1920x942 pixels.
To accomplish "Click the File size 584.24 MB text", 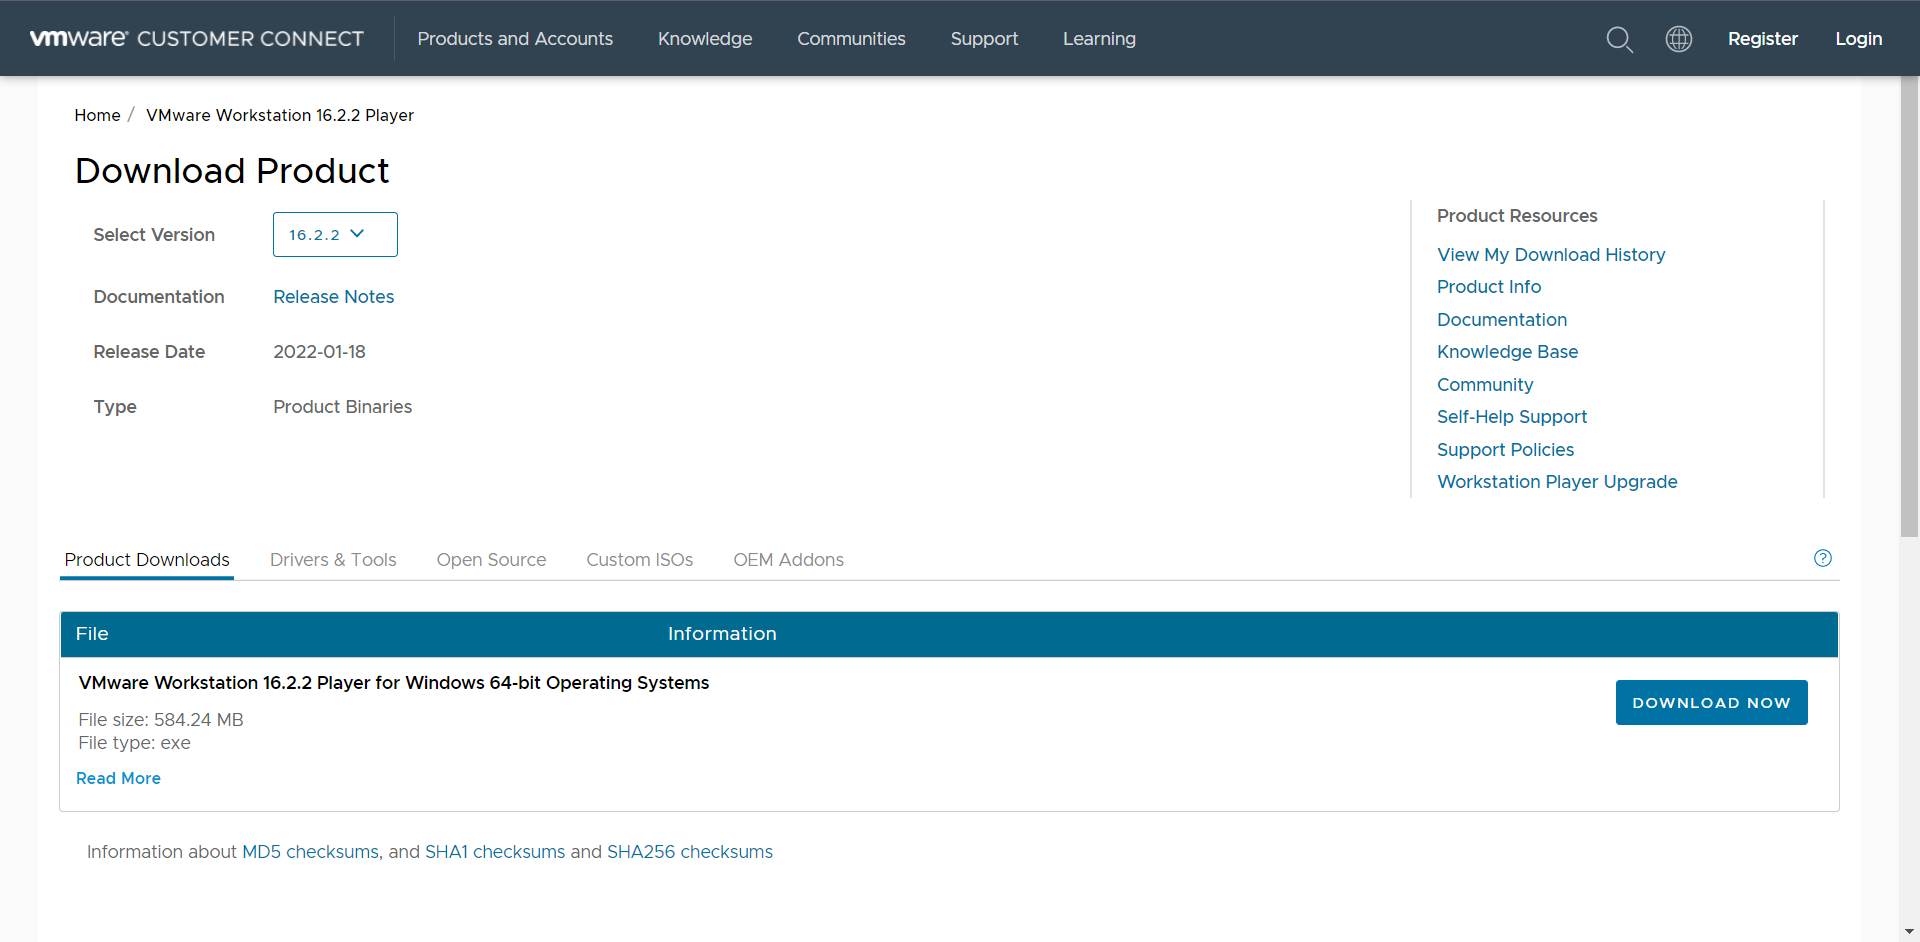I will click(x=161, y=720).
